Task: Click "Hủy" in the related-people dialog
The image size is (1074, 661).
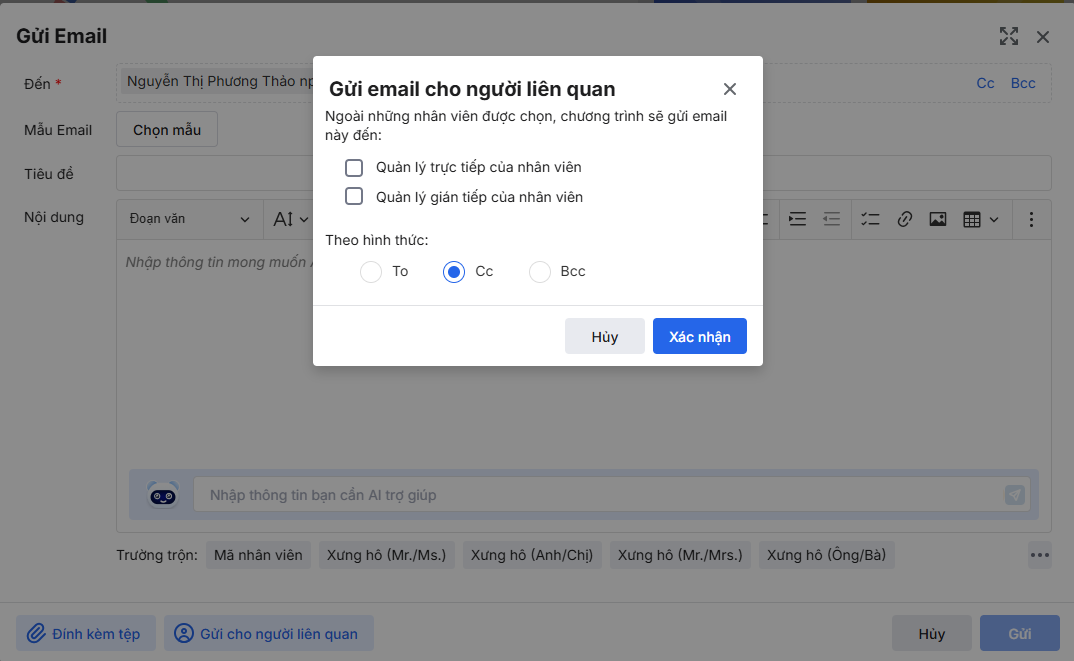Action: click(x=605, y=337)
